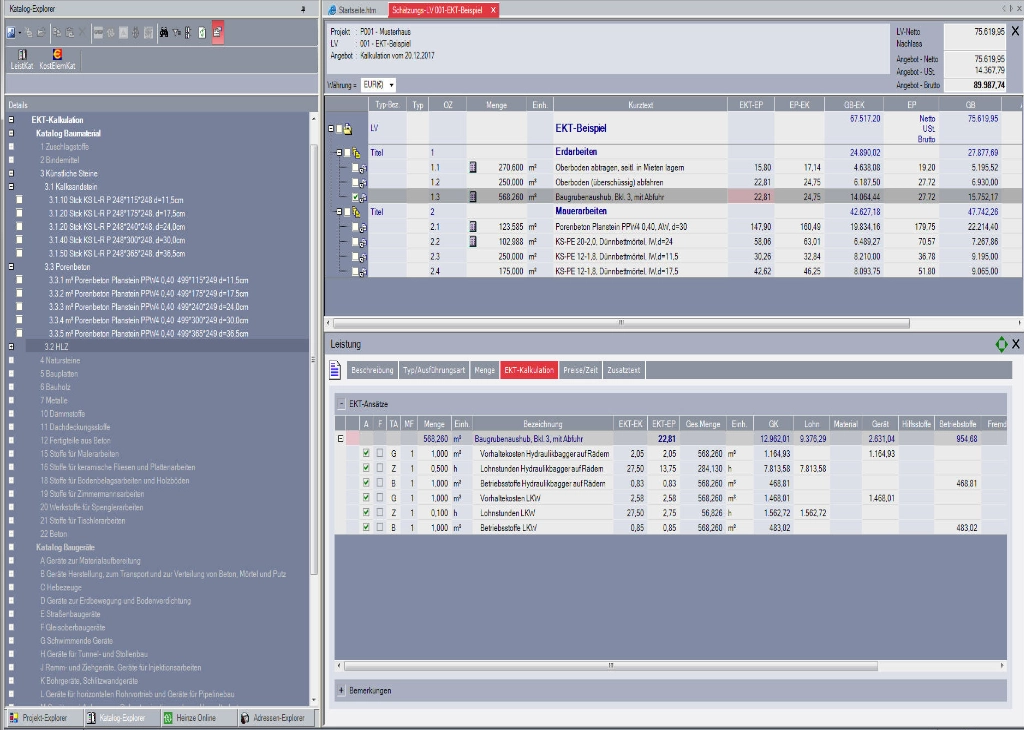Toggle the checkbox for position 1.3
Screen dimensions: 1024x730
coord(355,198)
